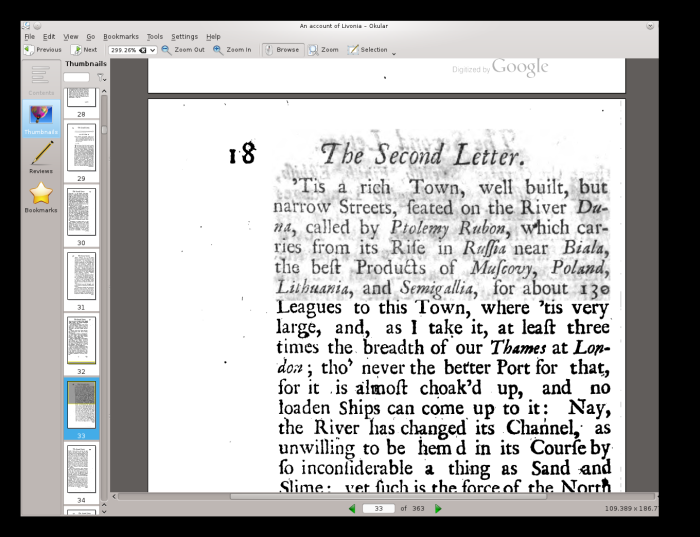Open the Reviews pencil panel
Image resolution: width=700 pixels, height=537 pixels.
click(41, 156)
